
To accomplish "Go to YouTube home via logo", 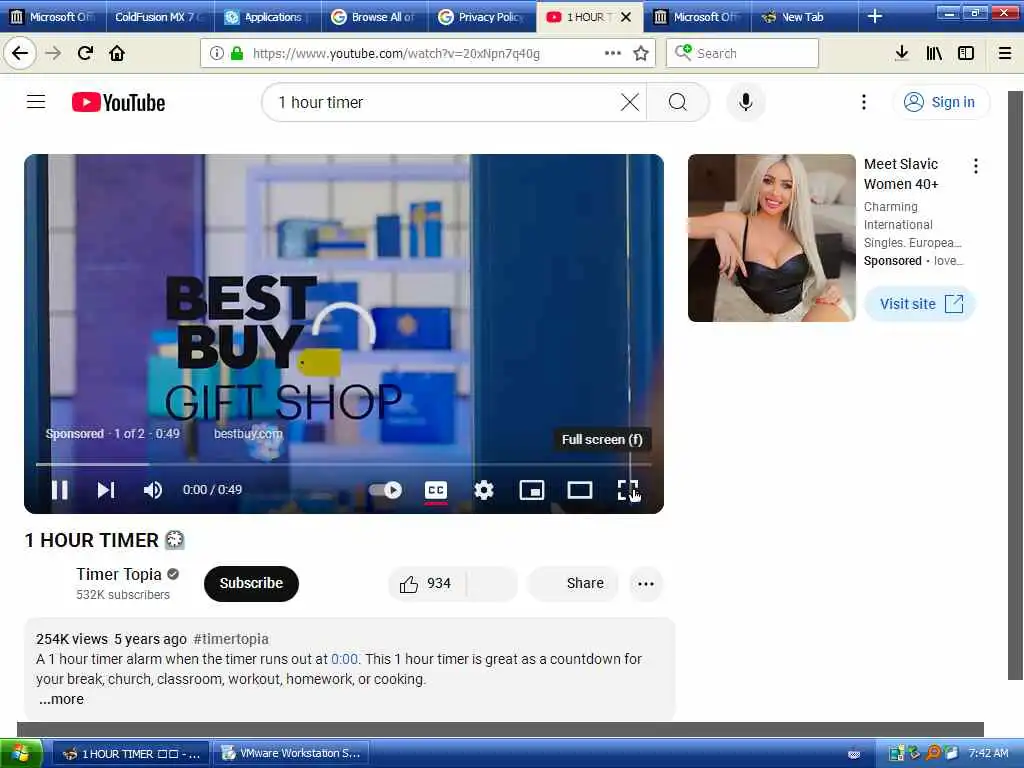I will (118, 103).
